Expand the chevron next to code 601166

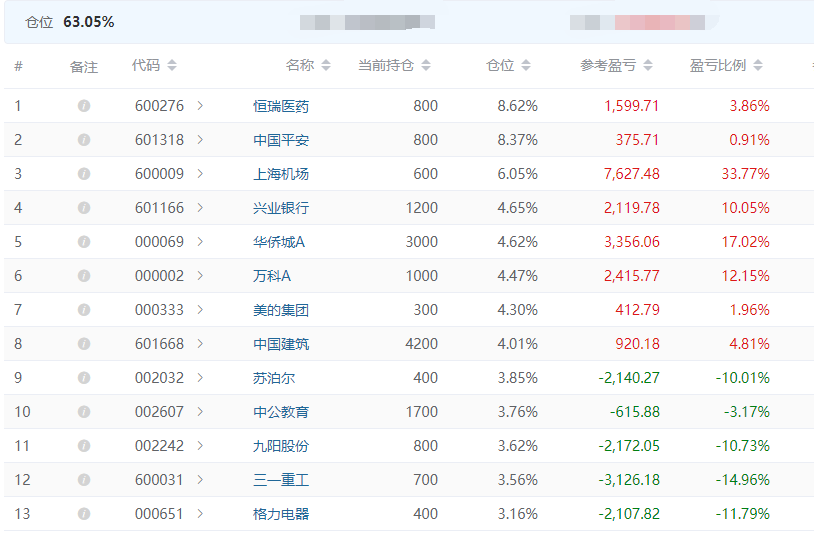tap(200, 208)
